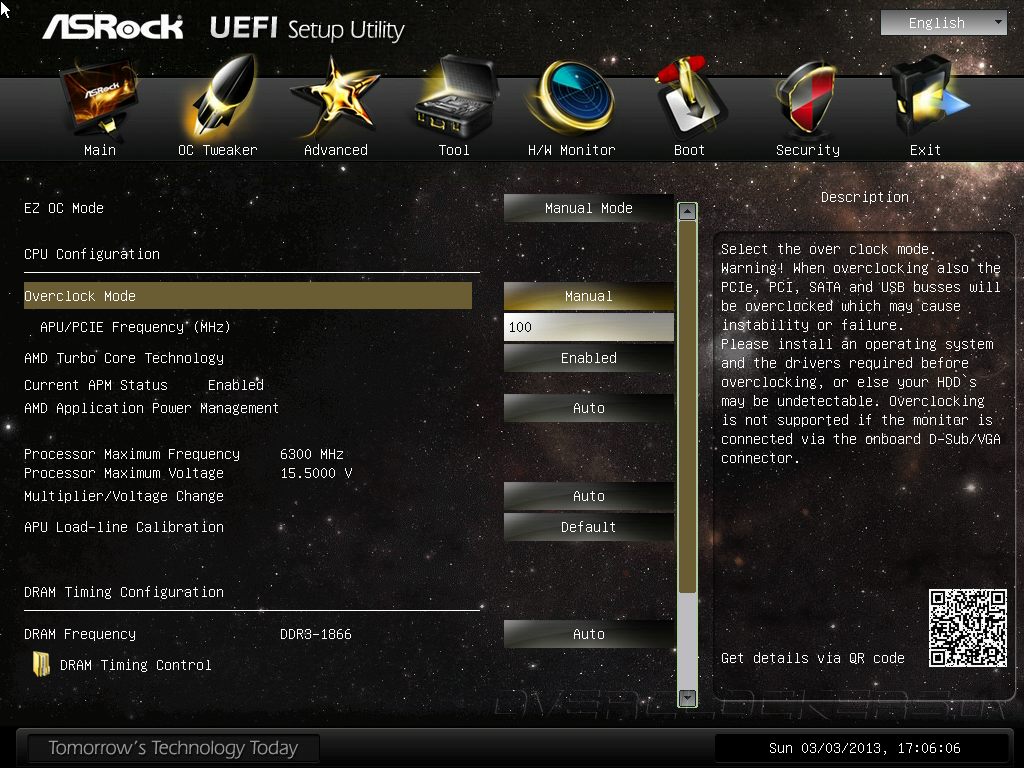The image size is (1024, 768).
Task: Open the H/W Monitor radar icon
Action: pyautogui.click(x=572, y=97)
